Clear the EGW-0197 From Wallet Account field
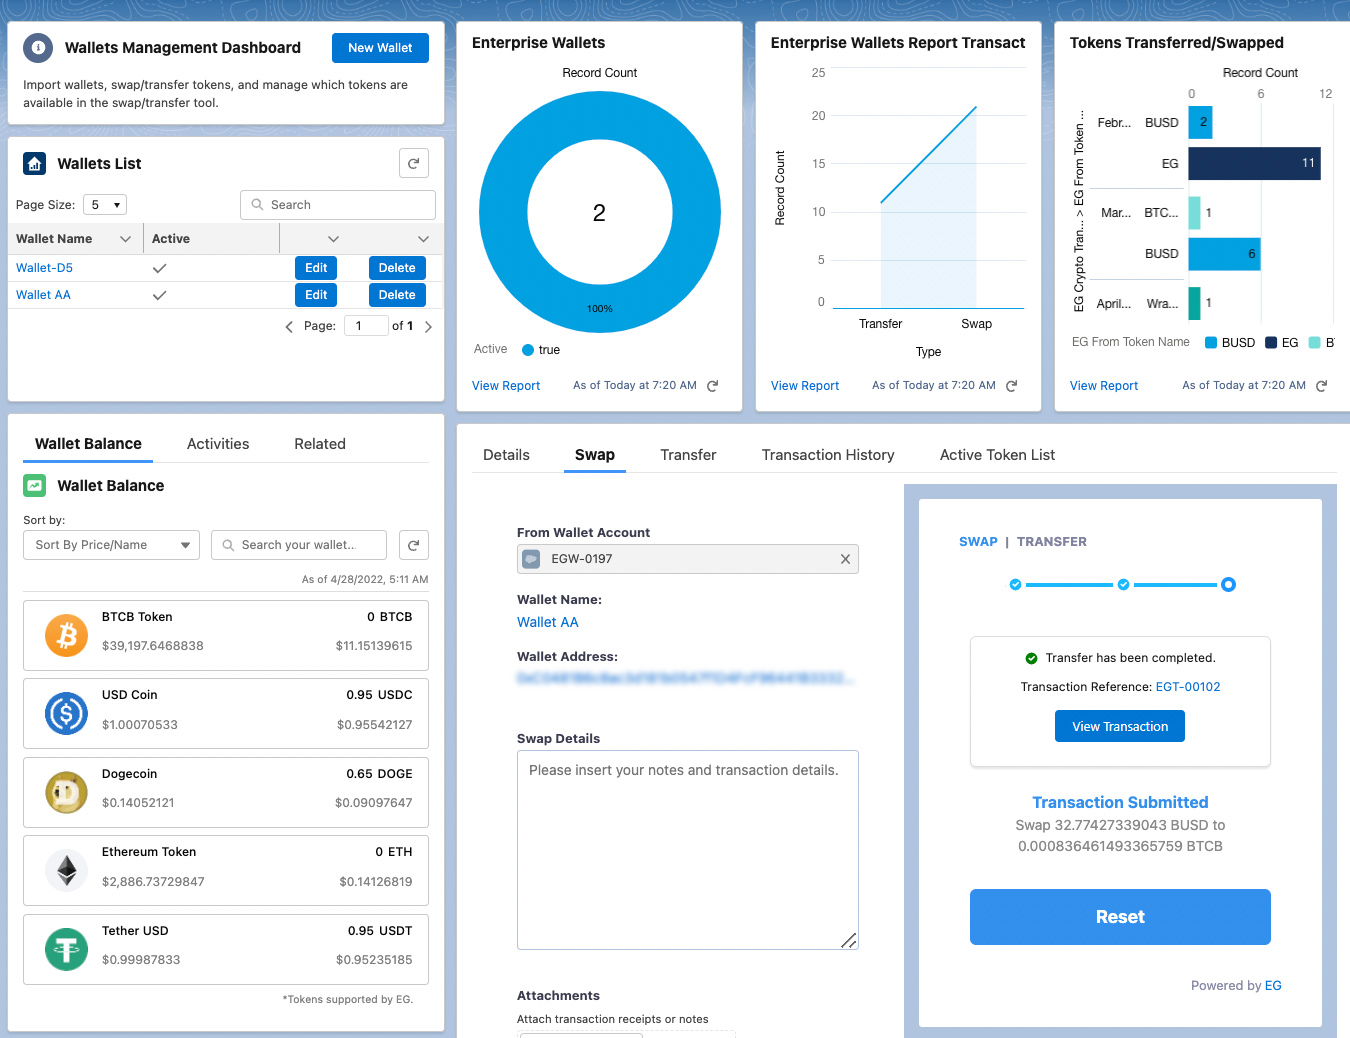The image size is (1350, 1038). pyautogui.click(x=845, y=559)
